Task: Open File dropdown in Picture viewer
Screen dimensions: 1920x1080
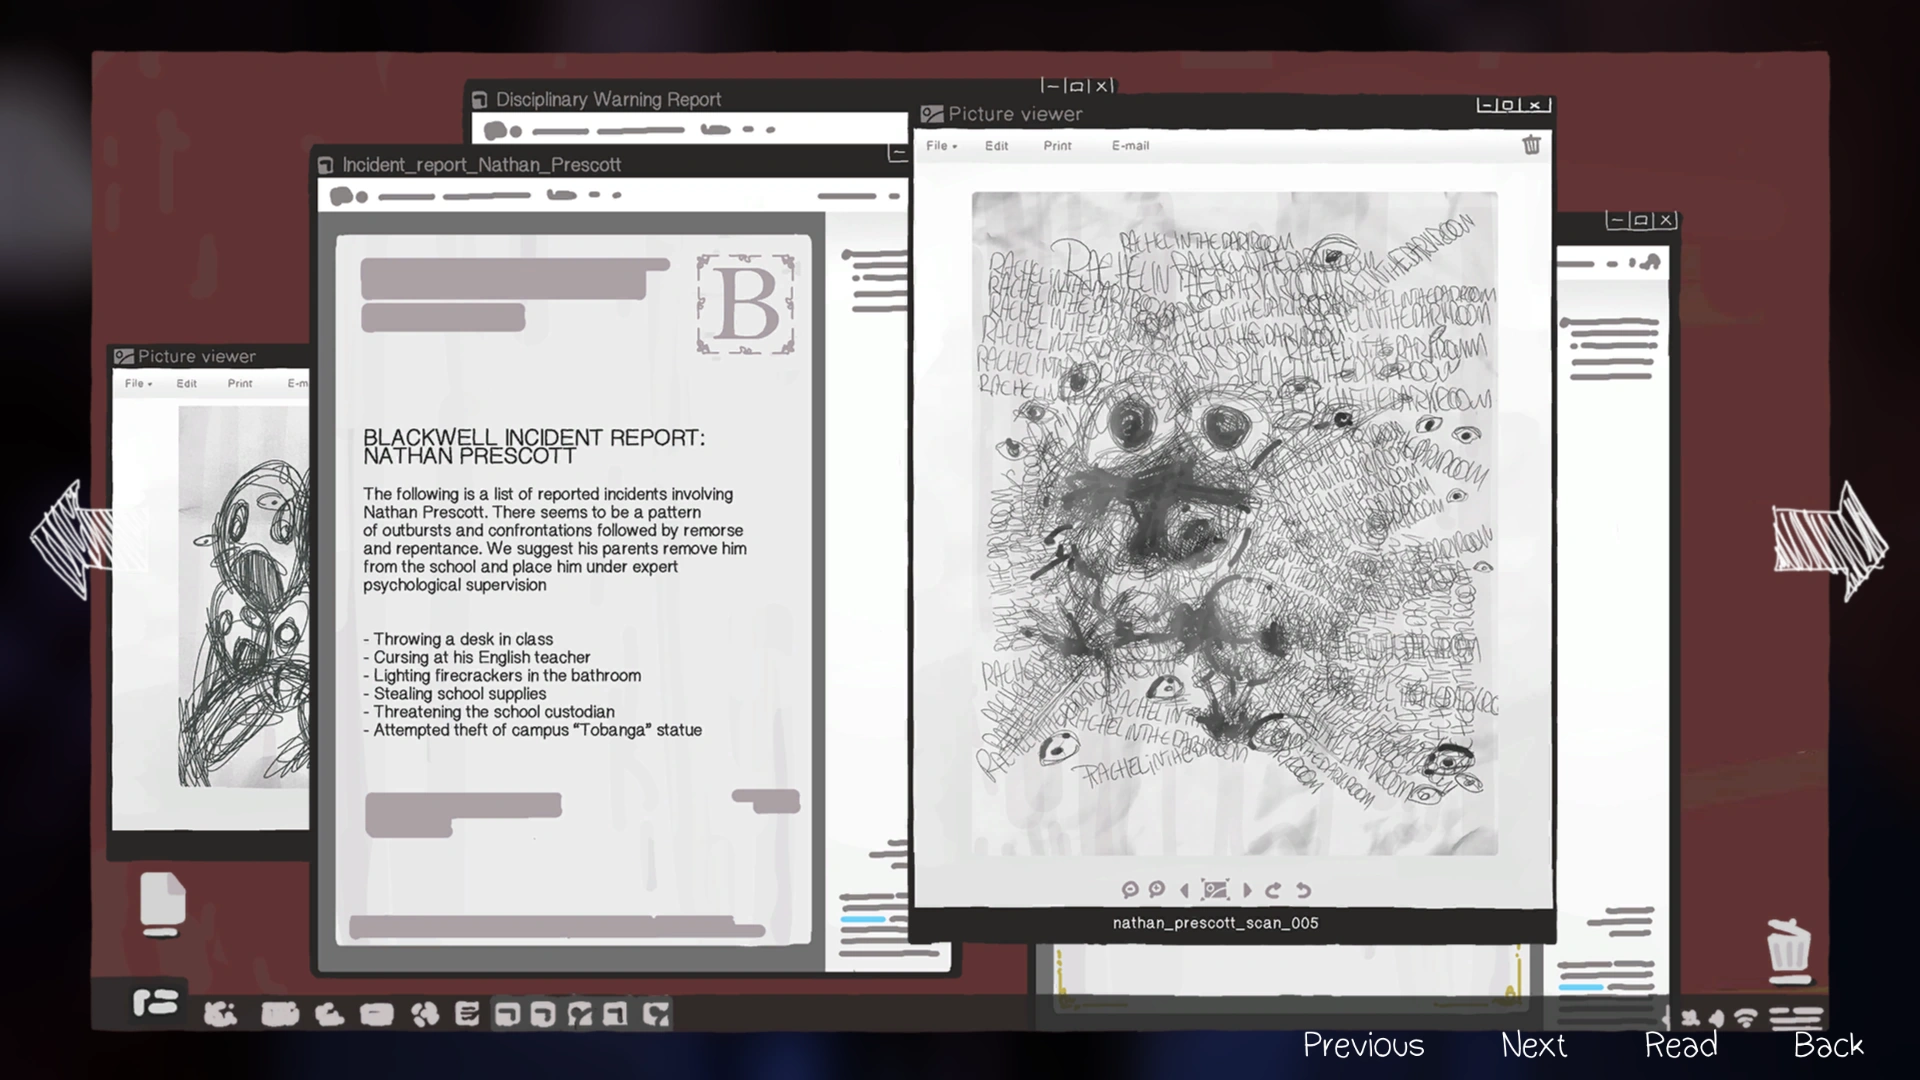Action: click(x=940, y=146)
